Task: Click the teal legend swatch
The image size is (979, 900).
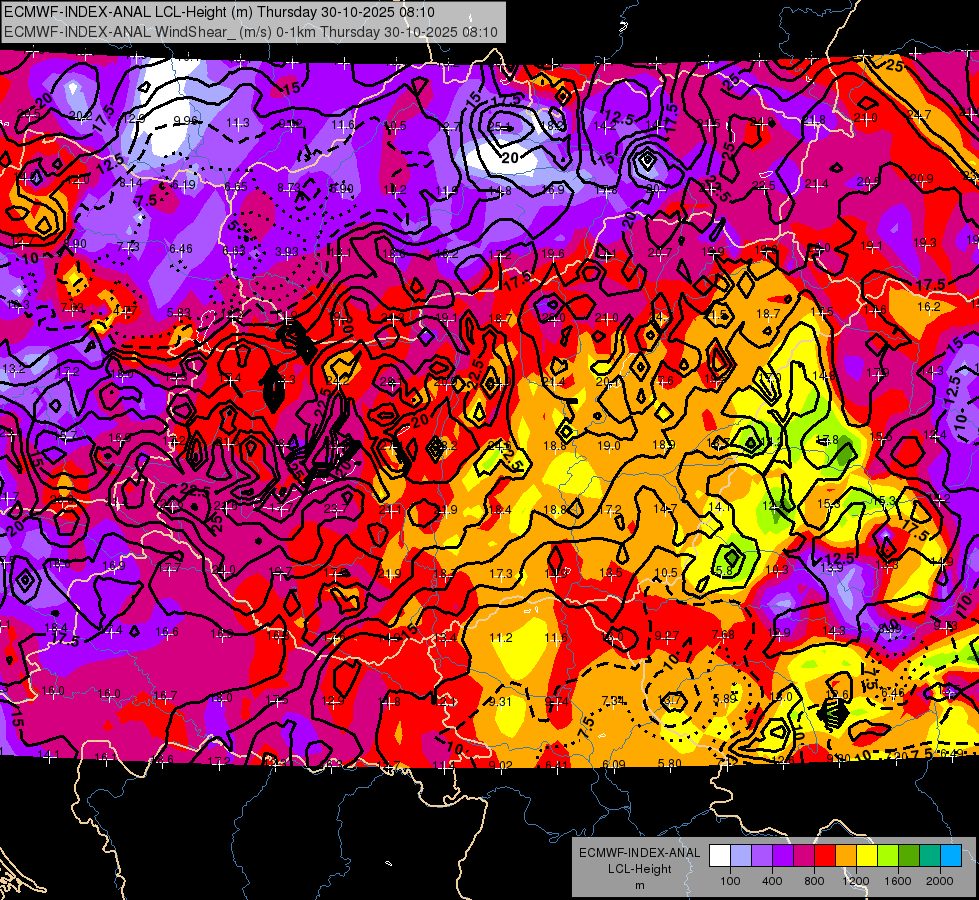Action: click(930, 856)
